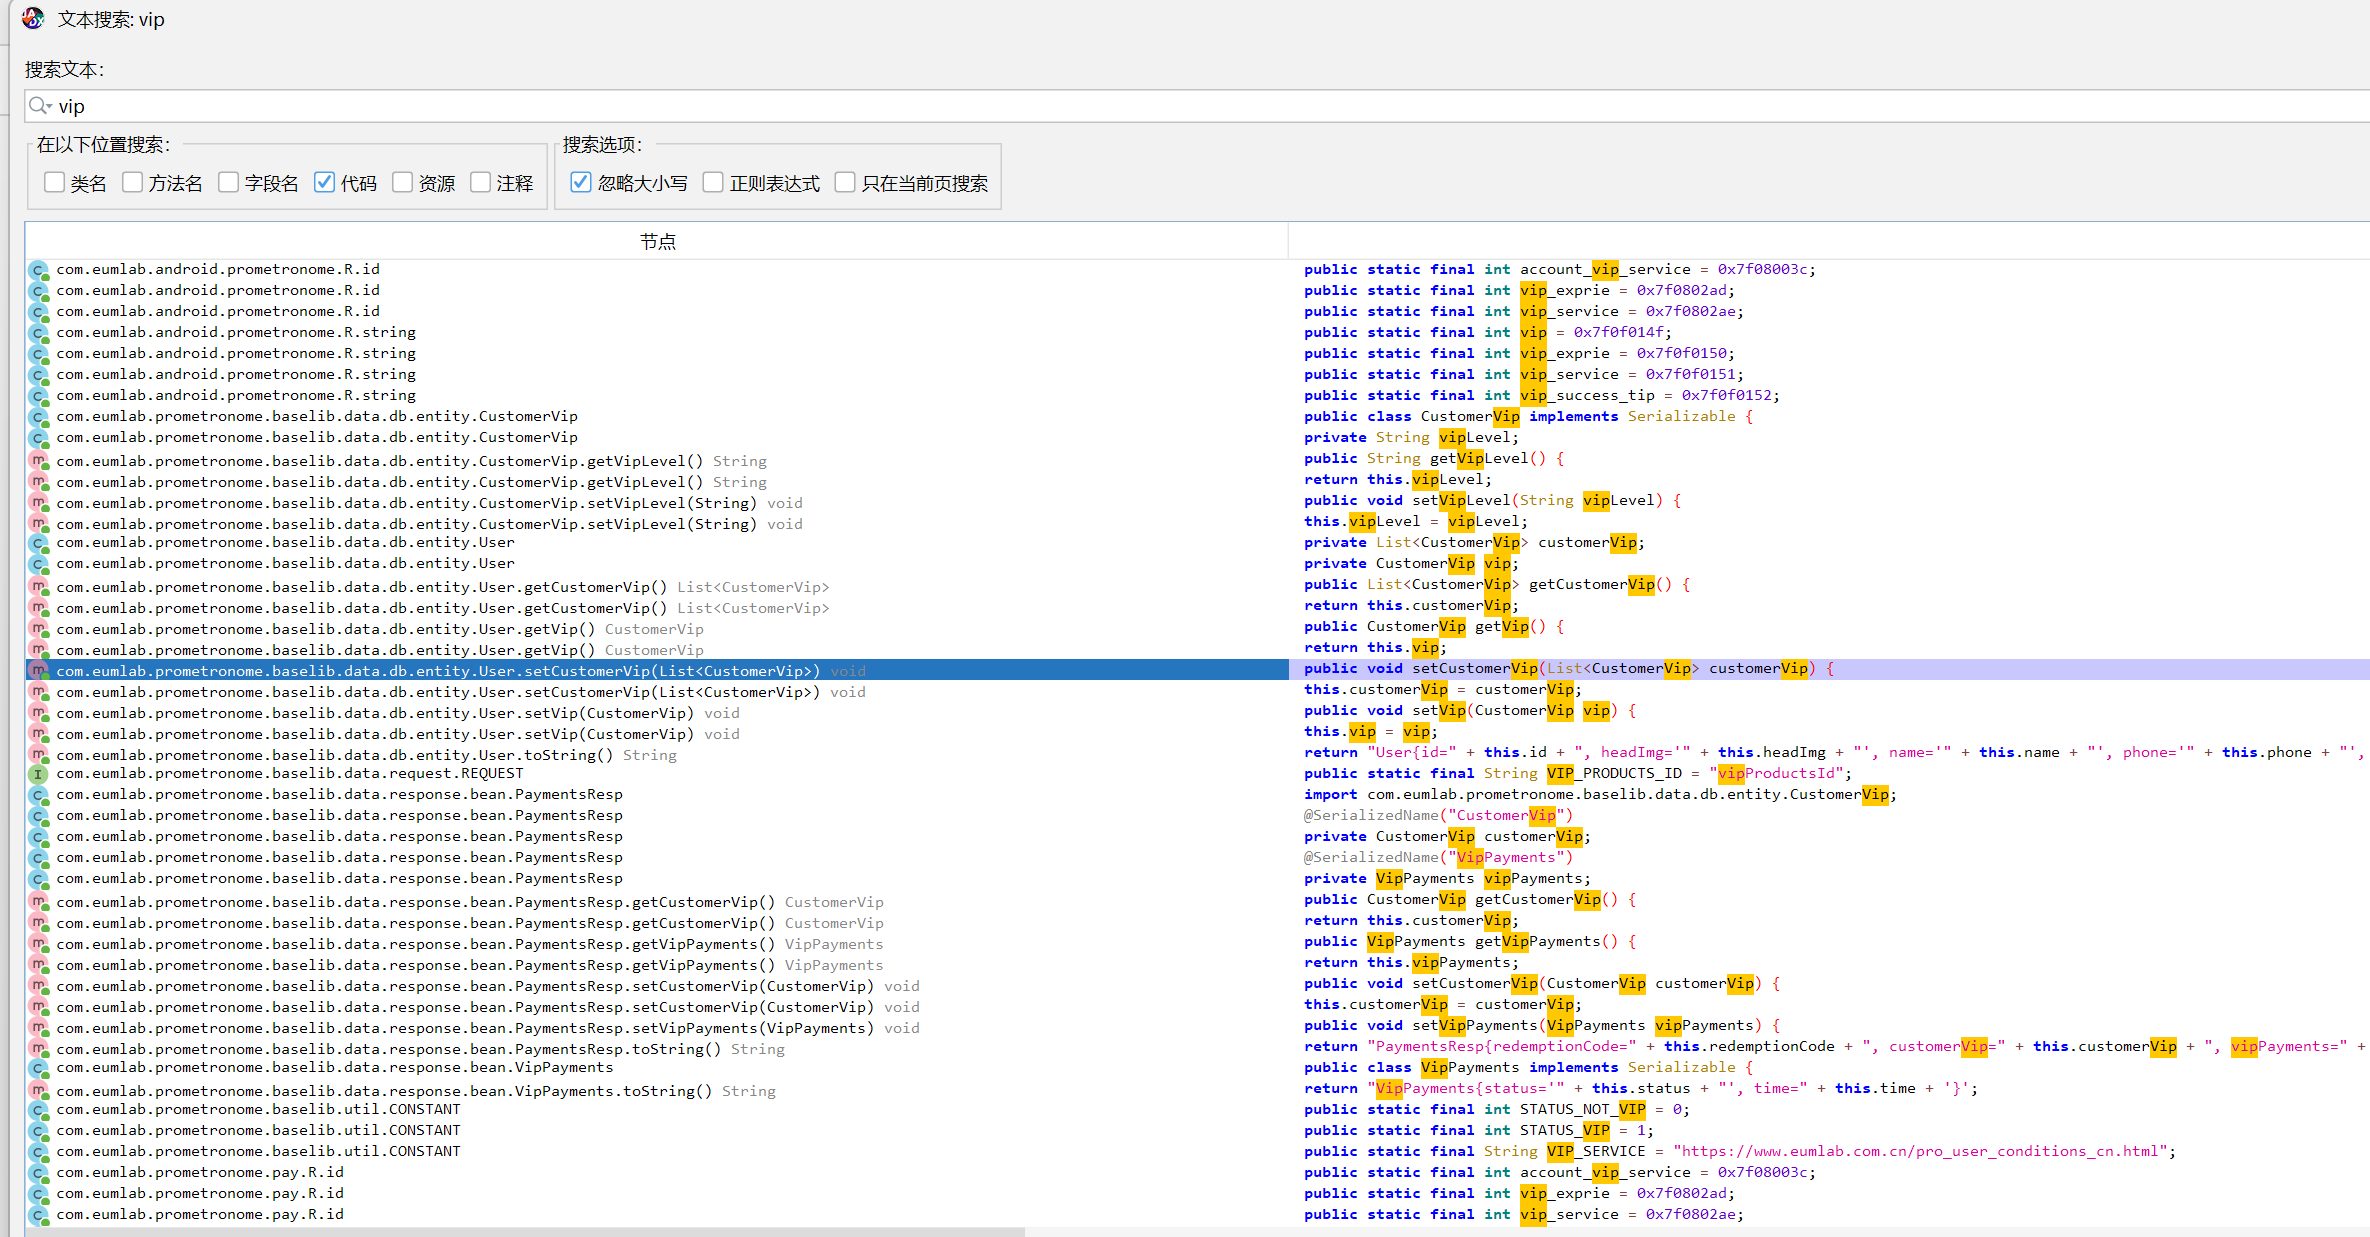Click method icon of VipPayments.toString() row
This screenshot has width=2370, height=1237.
point(38,1090)
